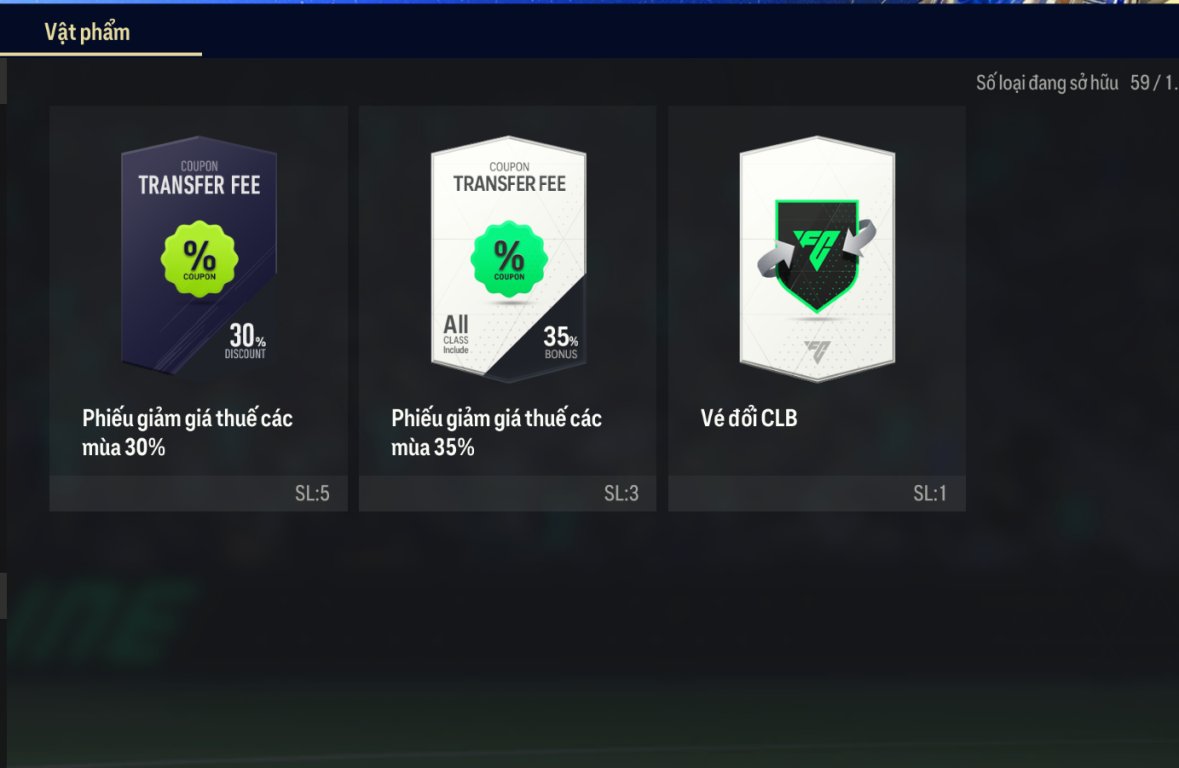Screen dimensions: 1179x768
Task: Click the SL:1 quantity bar
Action: tap(817, 493)
